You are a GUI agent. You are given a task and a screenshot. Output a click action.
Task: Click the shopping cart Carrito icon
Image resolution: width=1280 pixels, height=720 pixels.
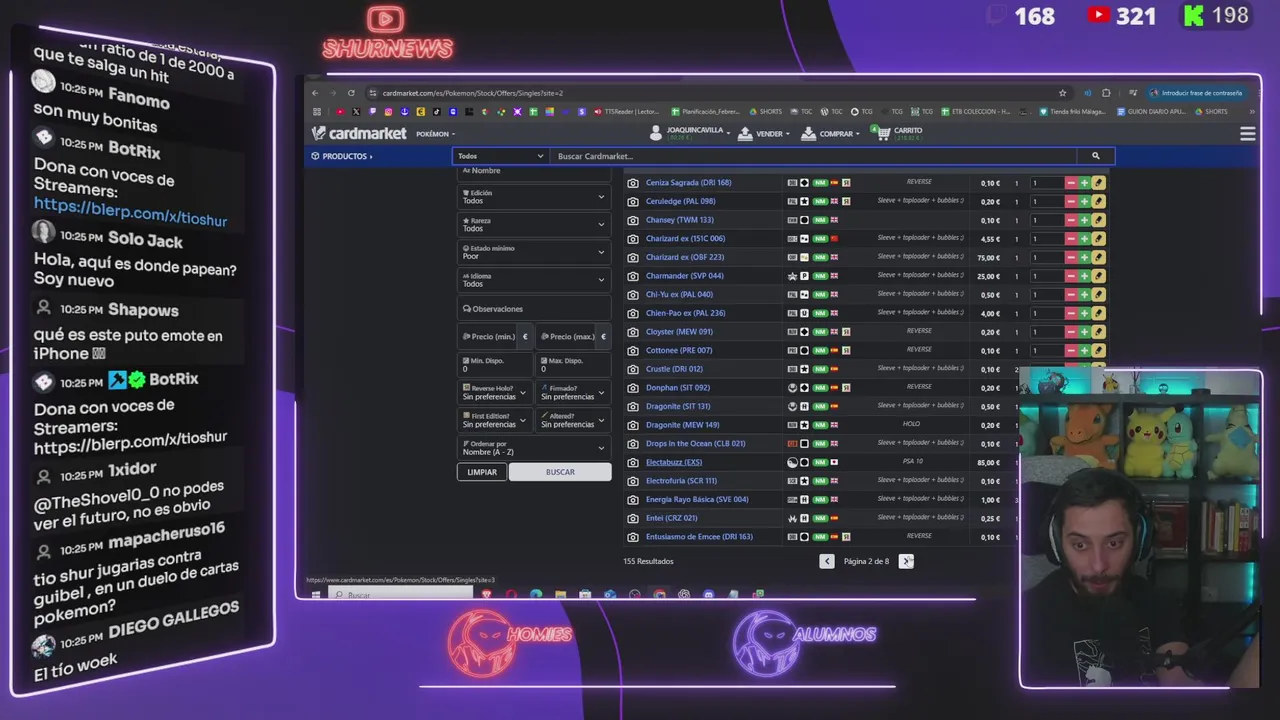pyautogui.click(x=885, y=132)
